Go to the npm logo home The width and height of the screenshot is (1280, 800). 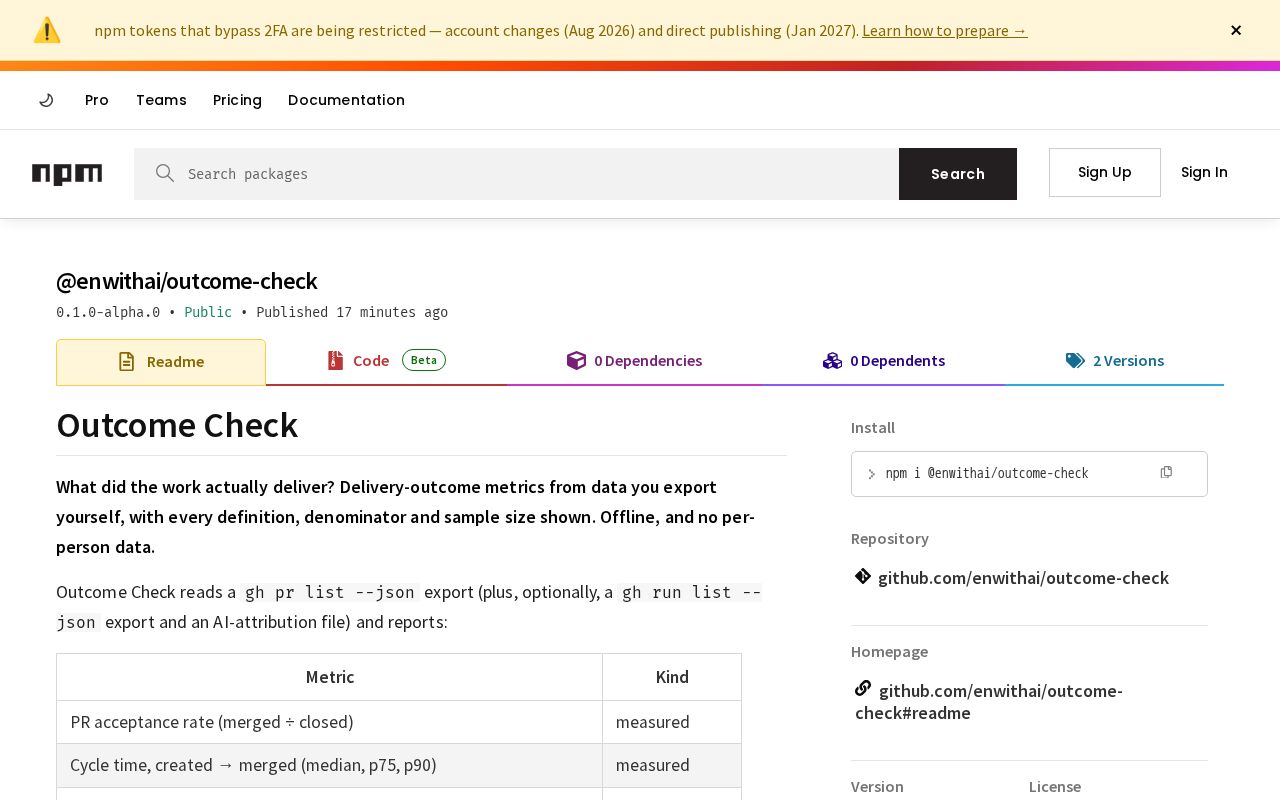tap(67, 174)
